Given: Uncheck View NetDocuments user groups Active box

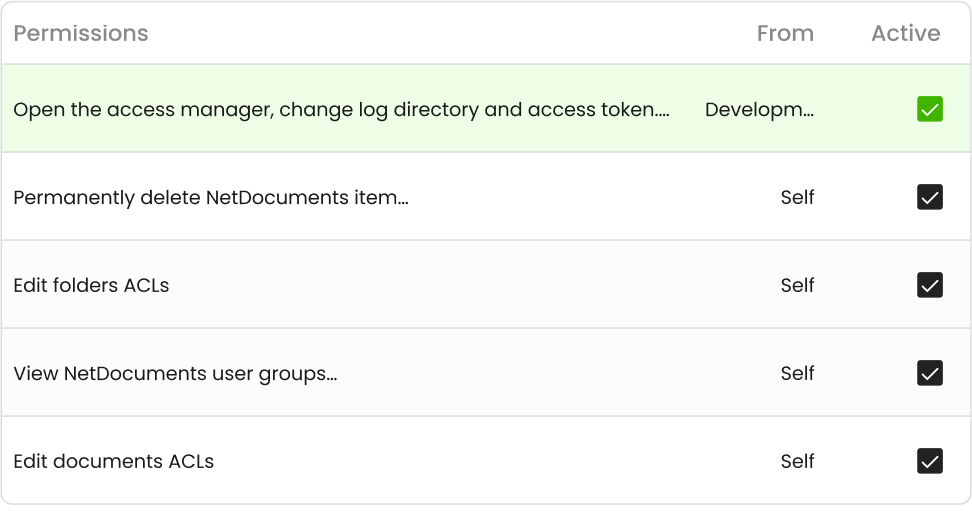Looking at the screenshot, I should (x=930, y=373).
